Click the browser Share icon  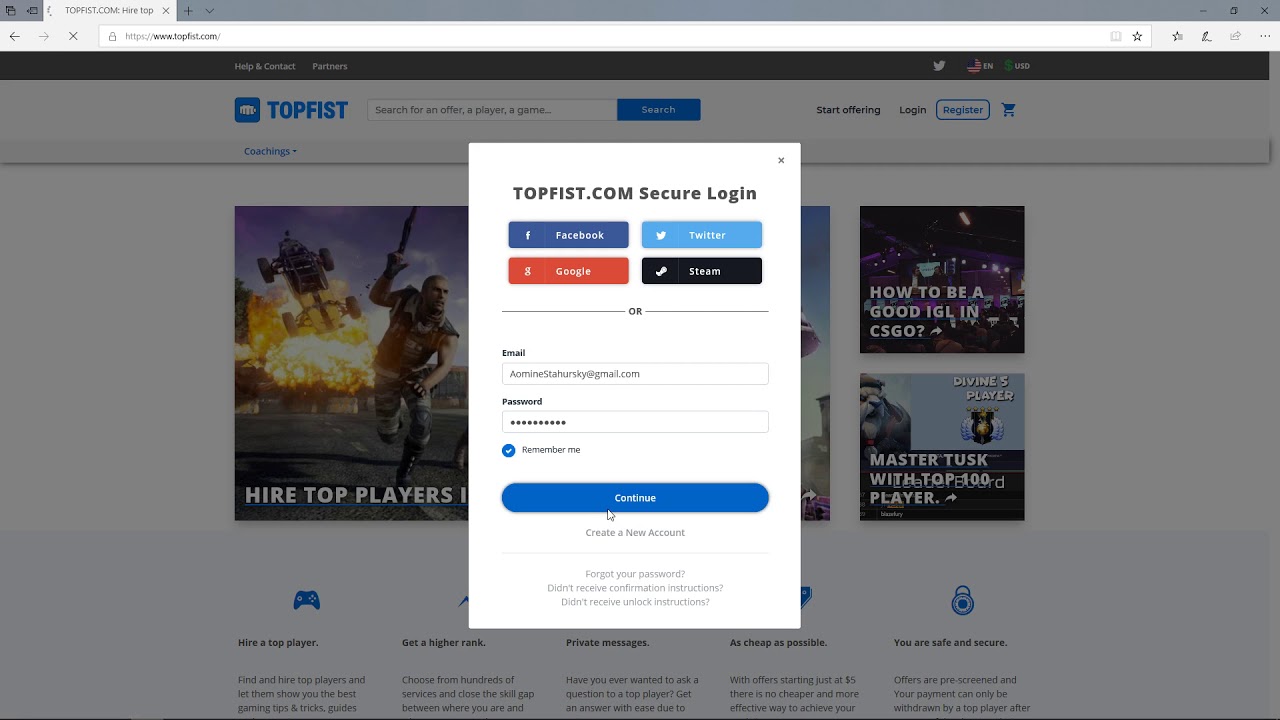coord(1235,36)
